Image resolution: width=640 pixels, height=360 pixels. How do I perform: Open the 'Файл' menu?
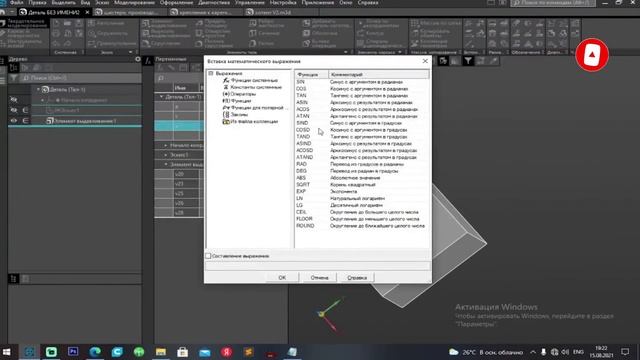[17, 2]
